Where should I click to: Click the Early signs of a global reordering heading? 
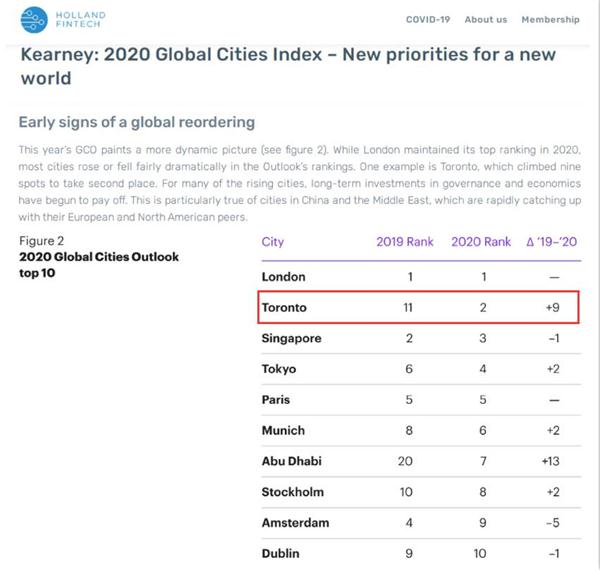(137, 122)
